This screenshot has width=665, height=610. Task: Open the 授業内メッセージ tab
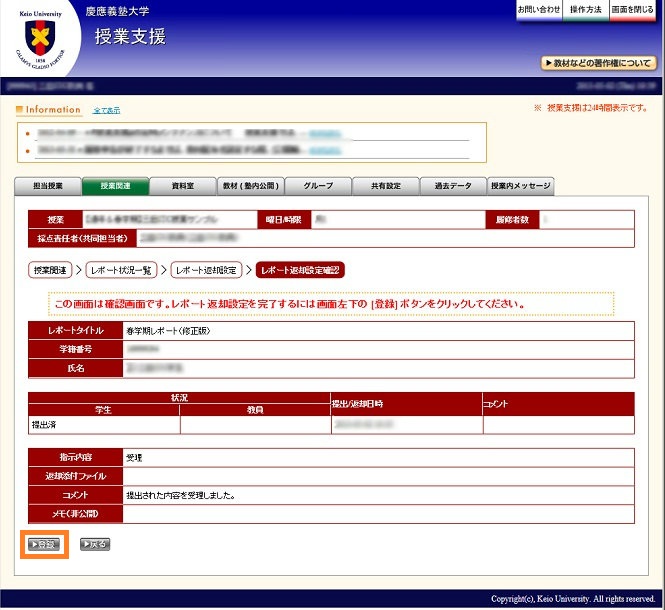click(520, 186)
